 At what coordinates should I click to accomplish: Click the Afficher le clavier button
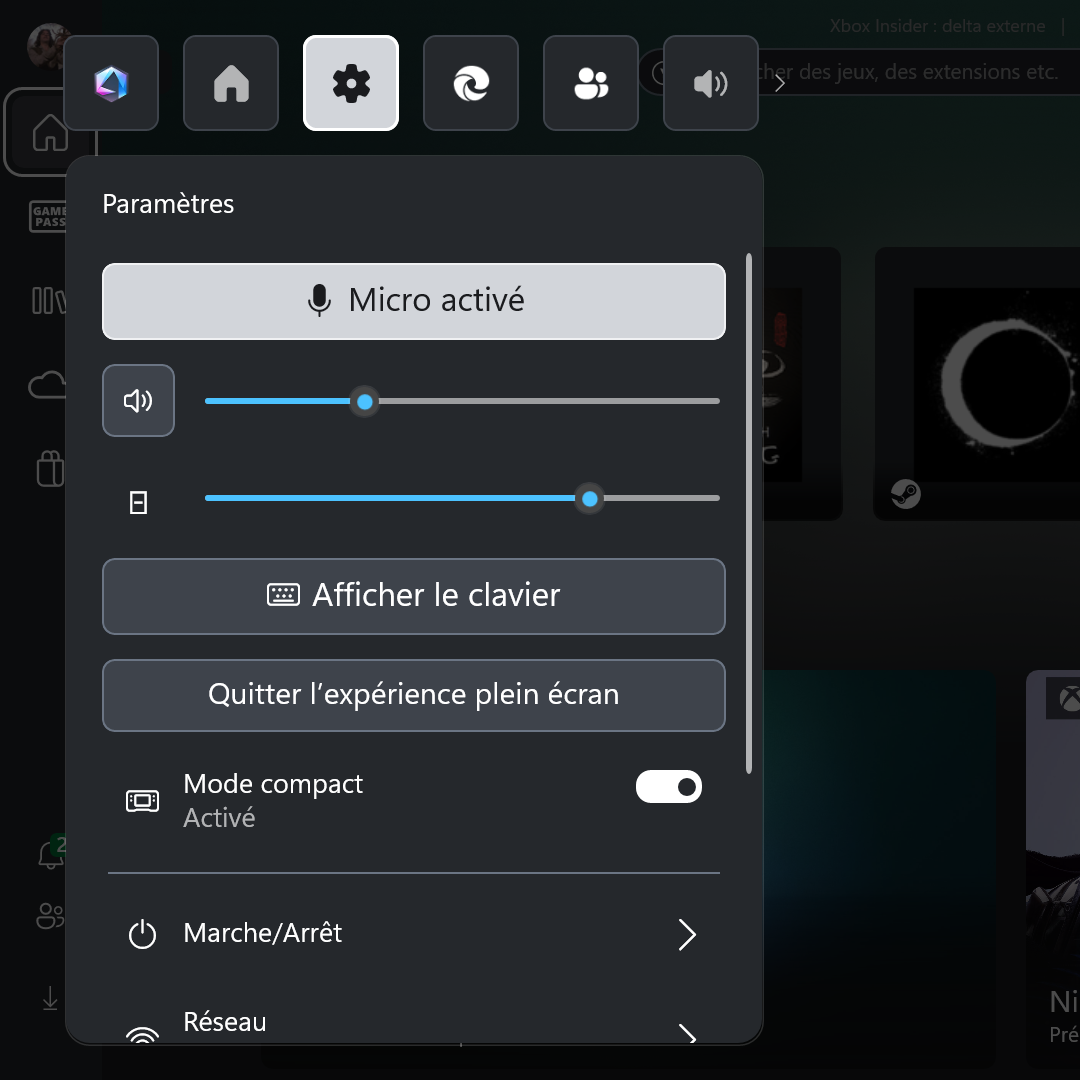click(413, 596)
